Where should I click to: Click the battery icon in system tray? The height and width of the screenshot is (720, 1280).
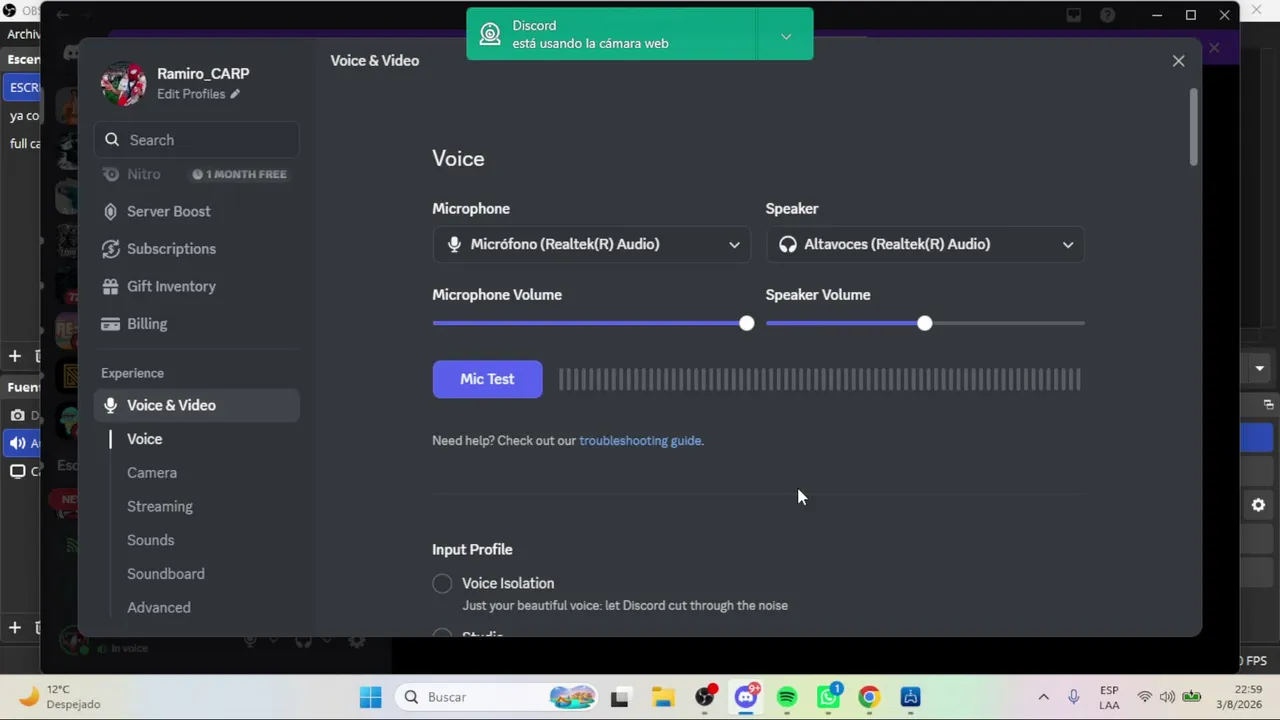1191,697
